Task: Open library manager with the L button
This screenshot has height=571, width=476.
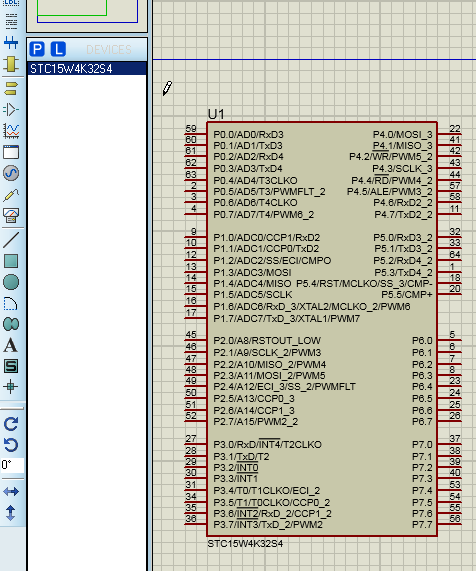Action: (x=58, y=49)
